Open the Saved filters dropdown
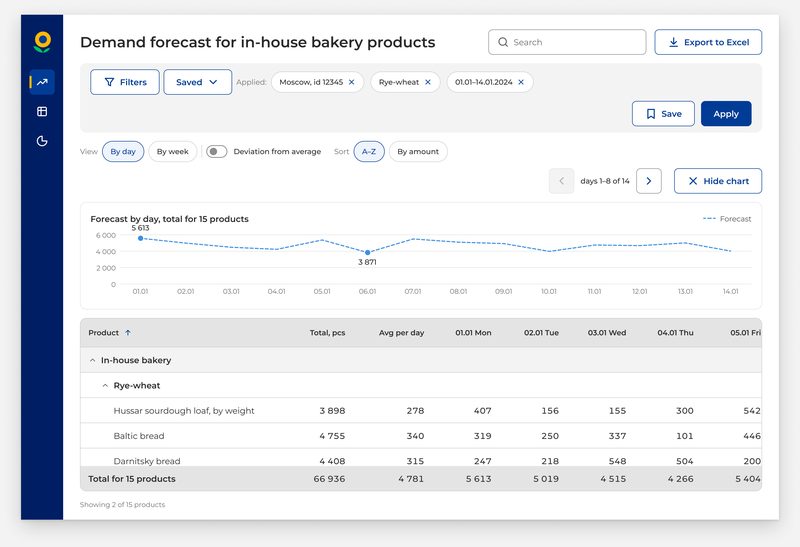 click(x=197, y=82)
